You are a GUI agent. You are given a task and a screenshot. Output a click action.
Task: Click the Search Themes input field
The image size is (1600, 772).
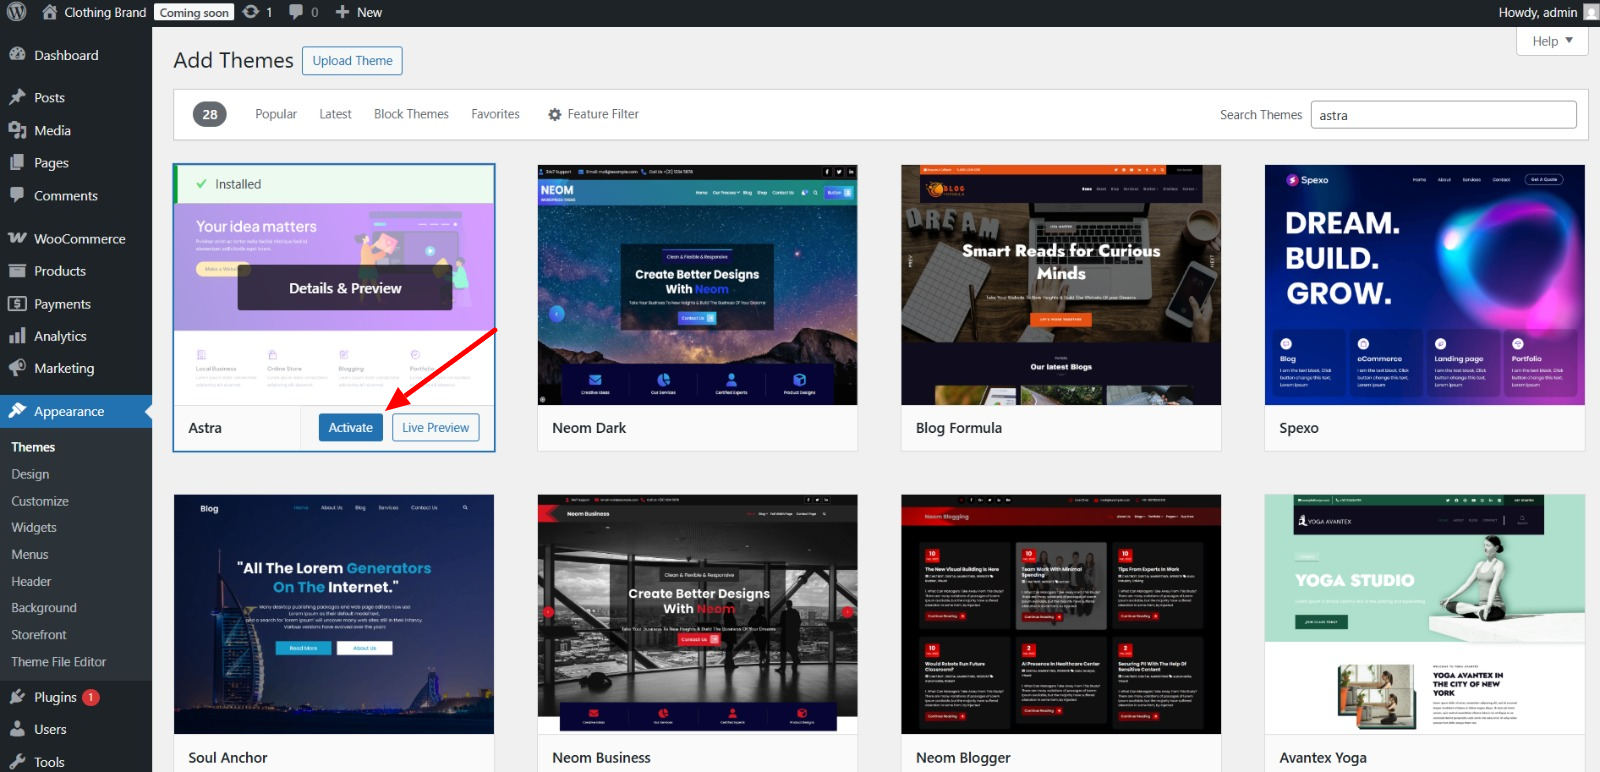pos(1443,115)
